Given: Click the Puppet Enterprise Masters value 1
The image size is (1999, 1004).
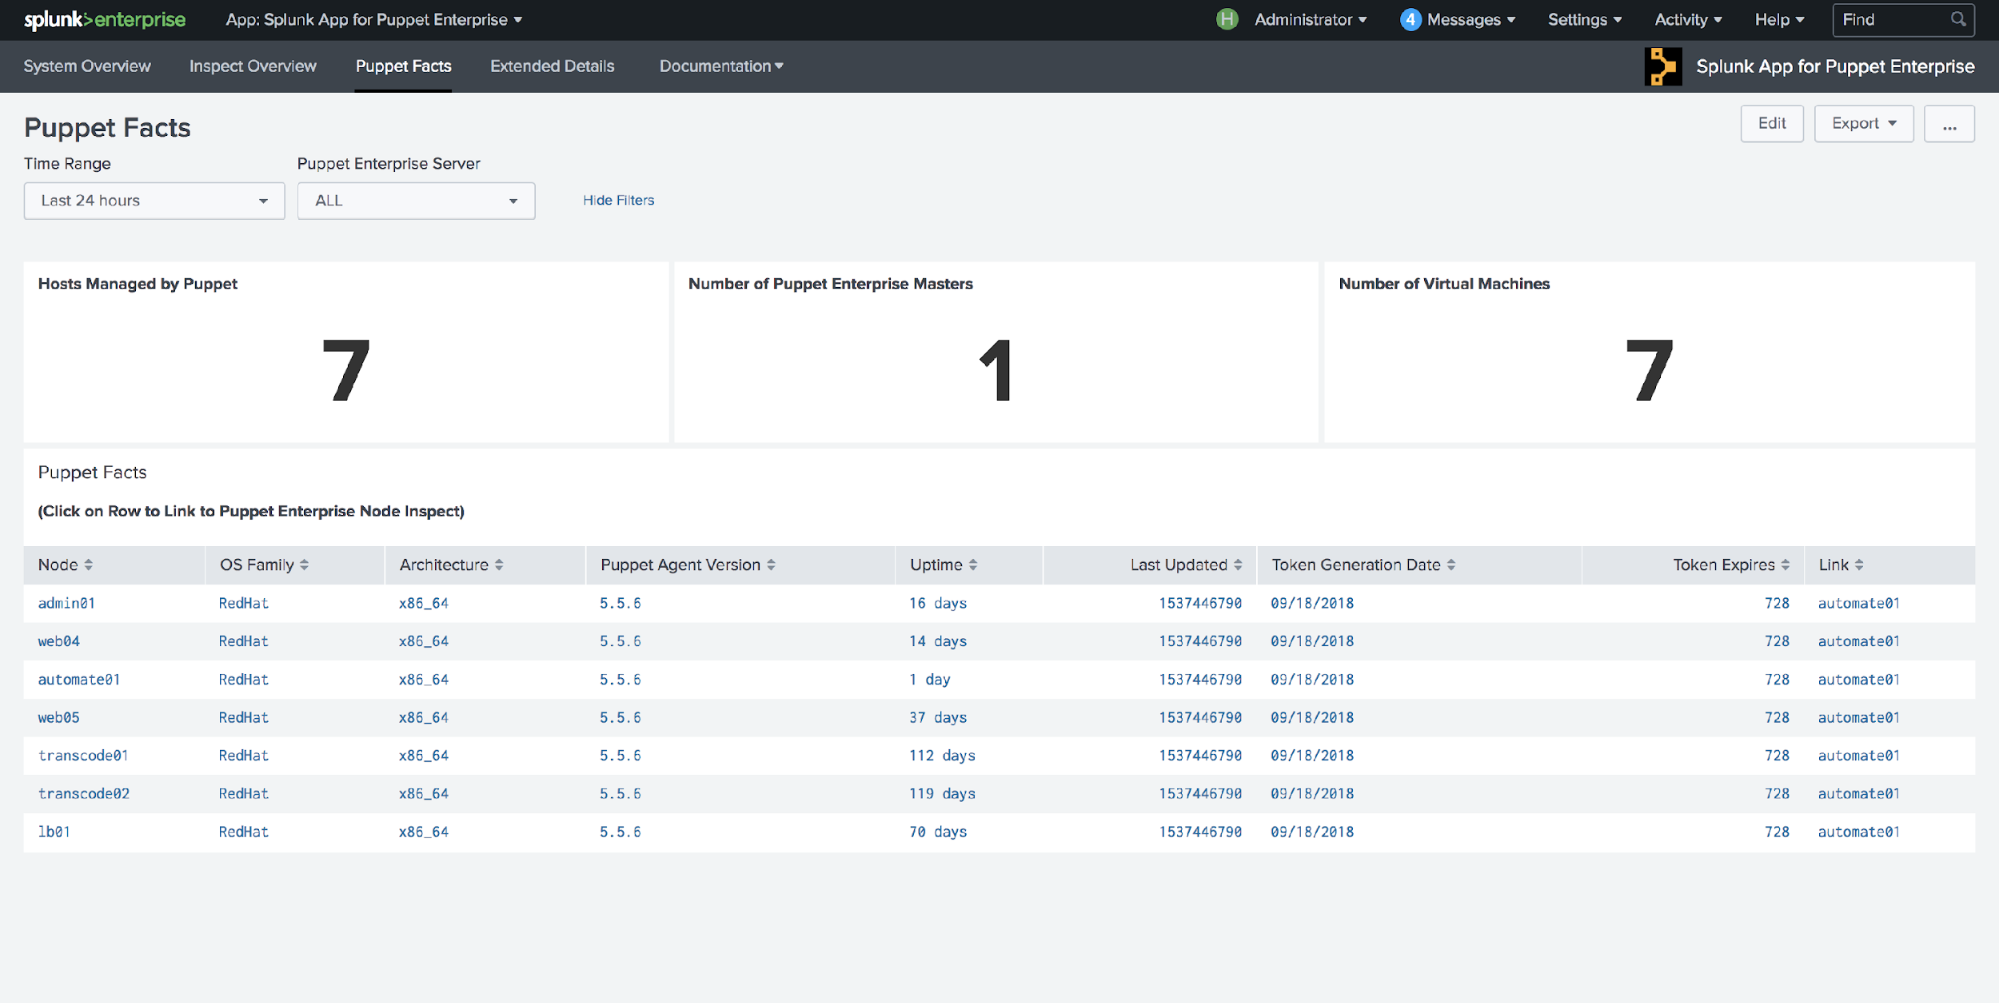Looking at the screenshot, I should pos(996,371).
